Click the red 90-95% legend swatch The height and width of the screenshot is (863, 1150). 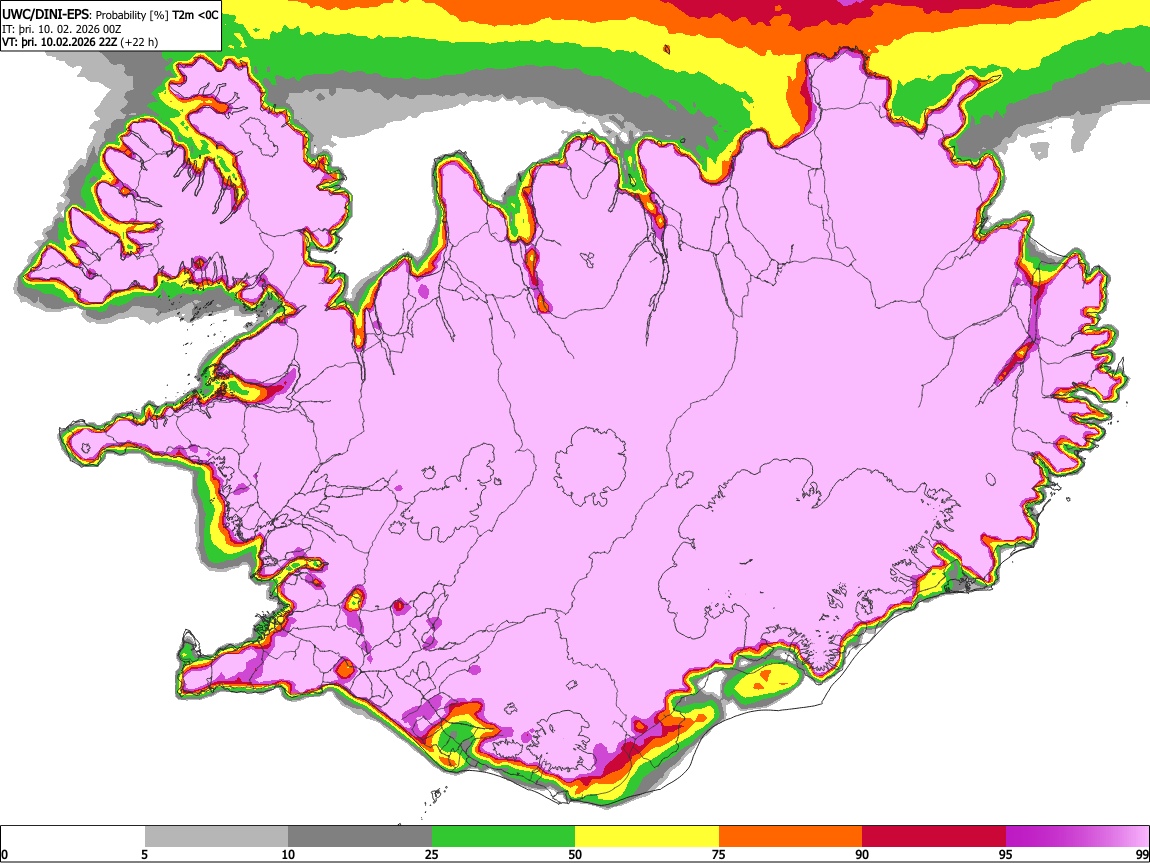click(x=934, y=837)
